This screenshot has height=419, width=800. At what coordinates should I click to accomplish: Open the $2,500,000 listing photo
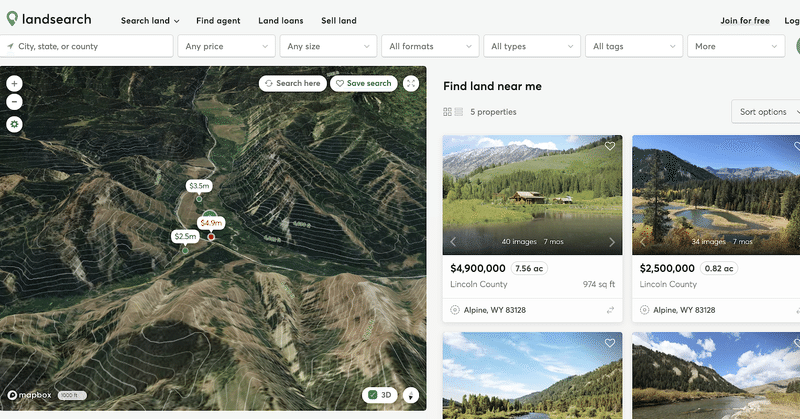coord(716,194)
